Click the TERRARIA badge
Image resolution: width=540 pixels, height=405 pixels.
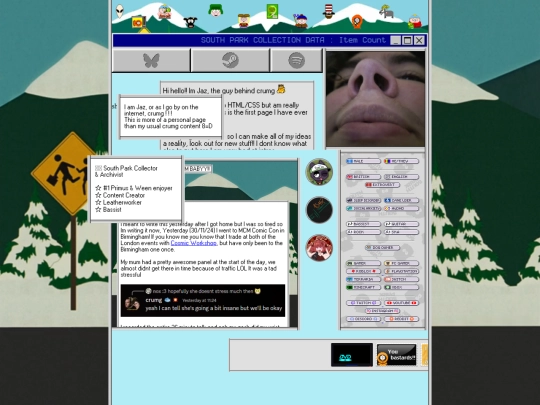pos(363,279)
